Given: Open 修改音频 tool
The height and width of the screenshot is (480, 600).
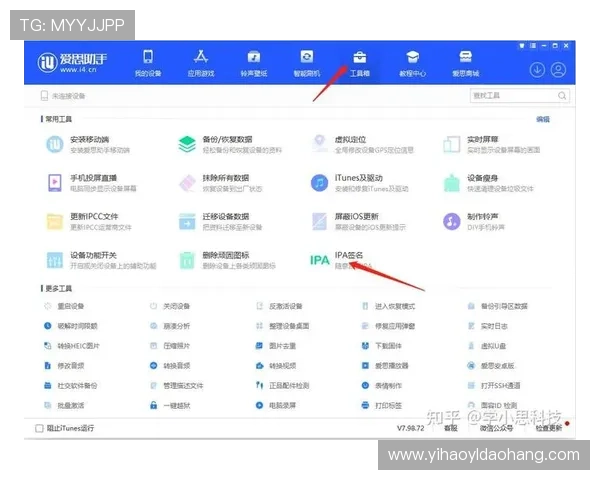Looking at the screenshot, I should (x=64, y=366).
